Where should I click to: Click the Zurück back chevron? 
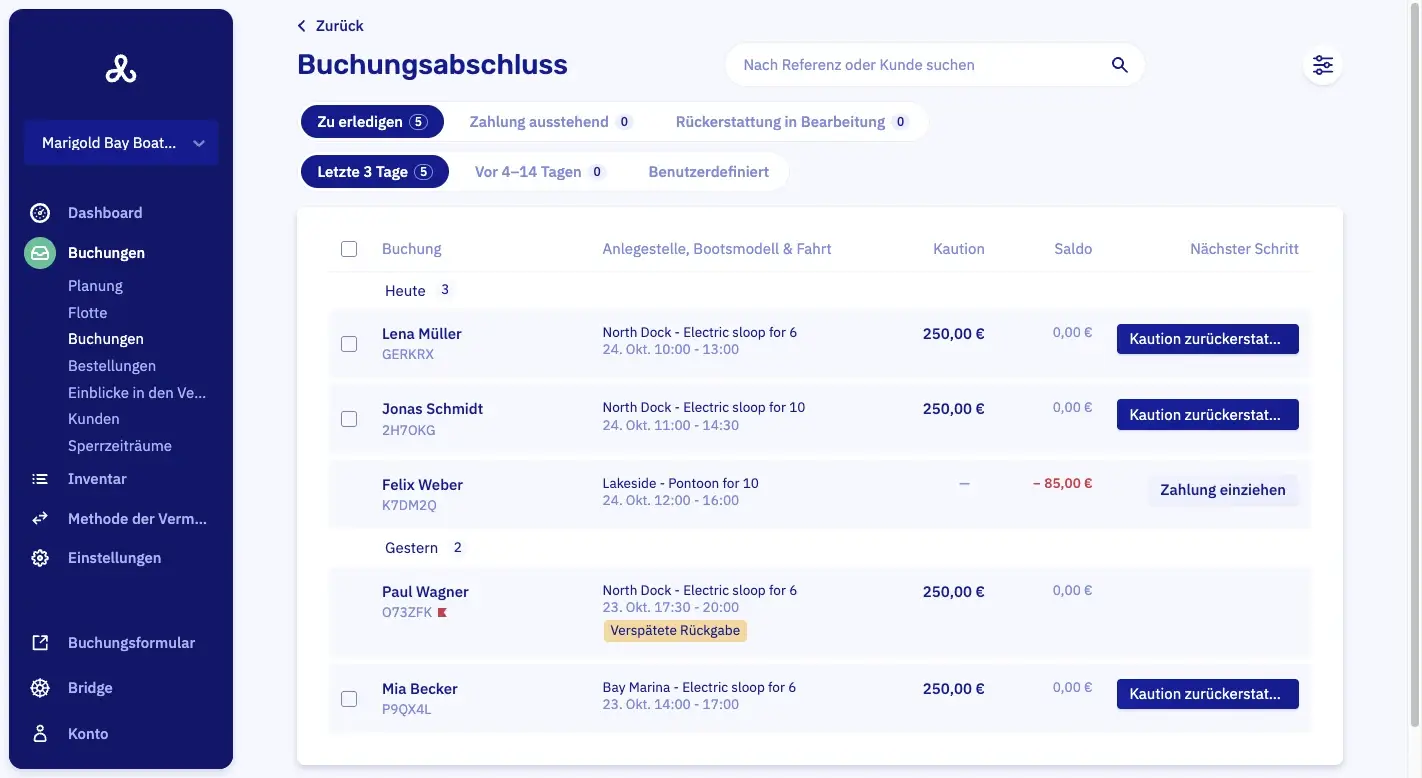pos(302,26)
